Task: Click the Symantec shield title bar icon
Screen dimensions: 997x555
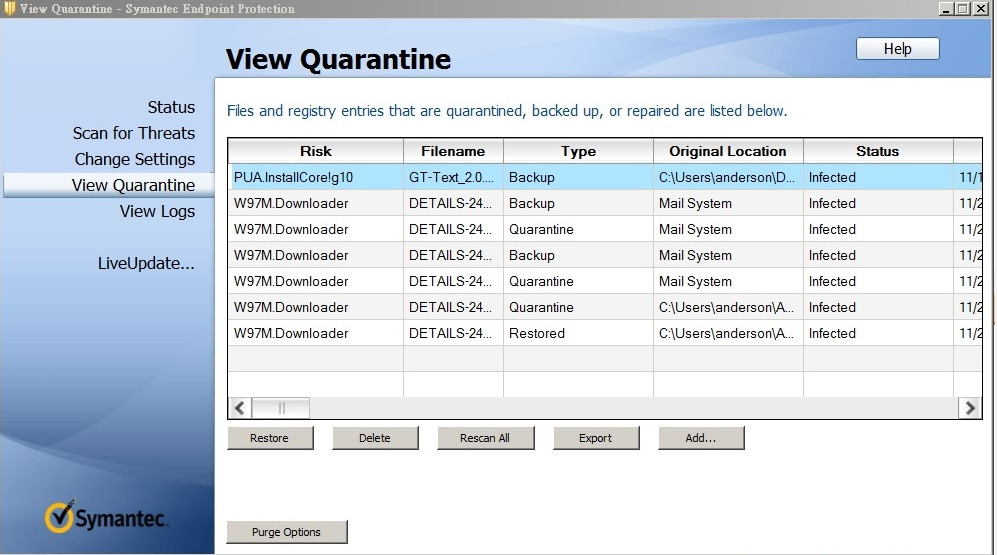Action: click(9, 8)
